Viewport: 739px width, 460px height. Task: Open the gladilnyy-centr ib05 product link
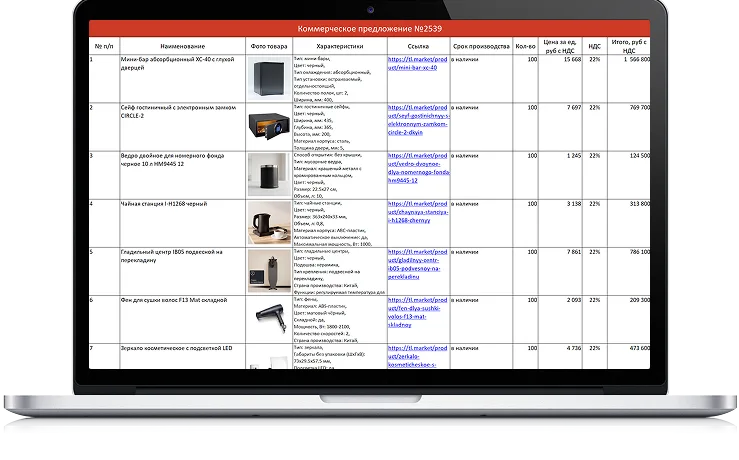click(418, 264)
